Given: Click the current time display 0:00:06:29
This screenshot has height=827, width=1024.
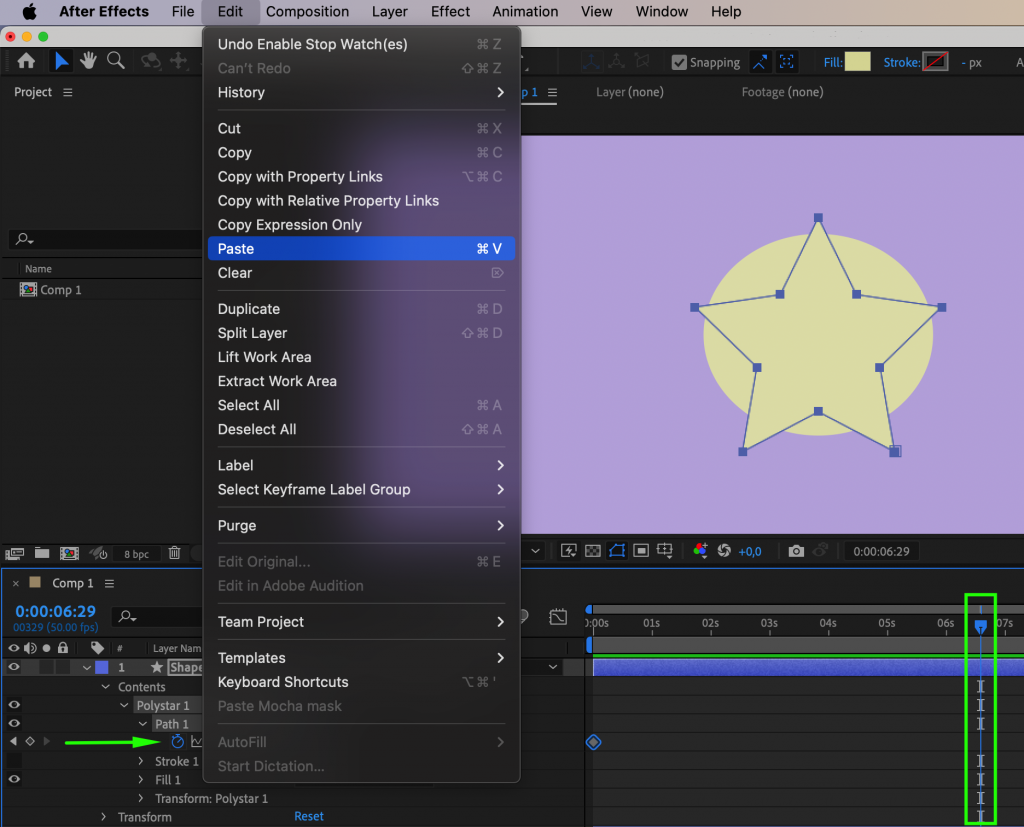Looking at the screenshot, I should coord(55,612).
